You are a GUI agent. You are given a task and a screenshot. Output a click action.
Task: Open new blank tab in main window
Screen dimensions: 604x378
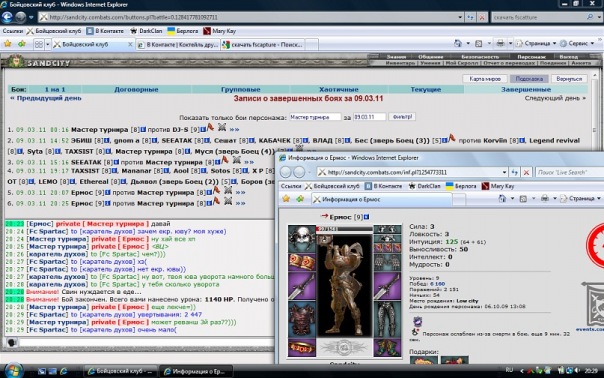[312, 45]
